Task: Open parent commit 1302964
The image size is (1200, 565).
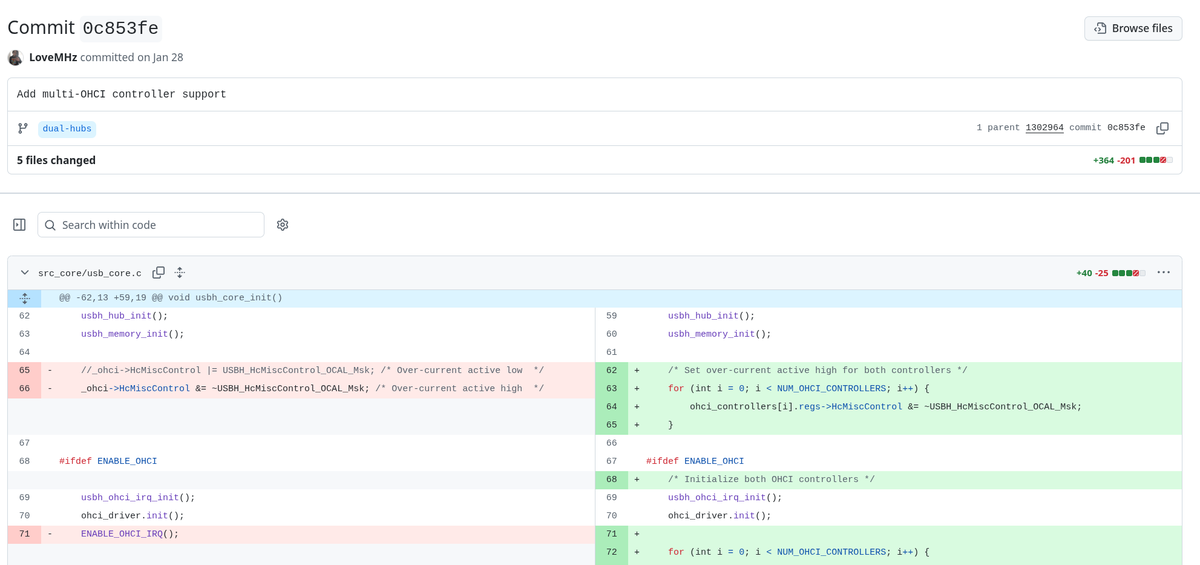Action: coord(1044,128)
